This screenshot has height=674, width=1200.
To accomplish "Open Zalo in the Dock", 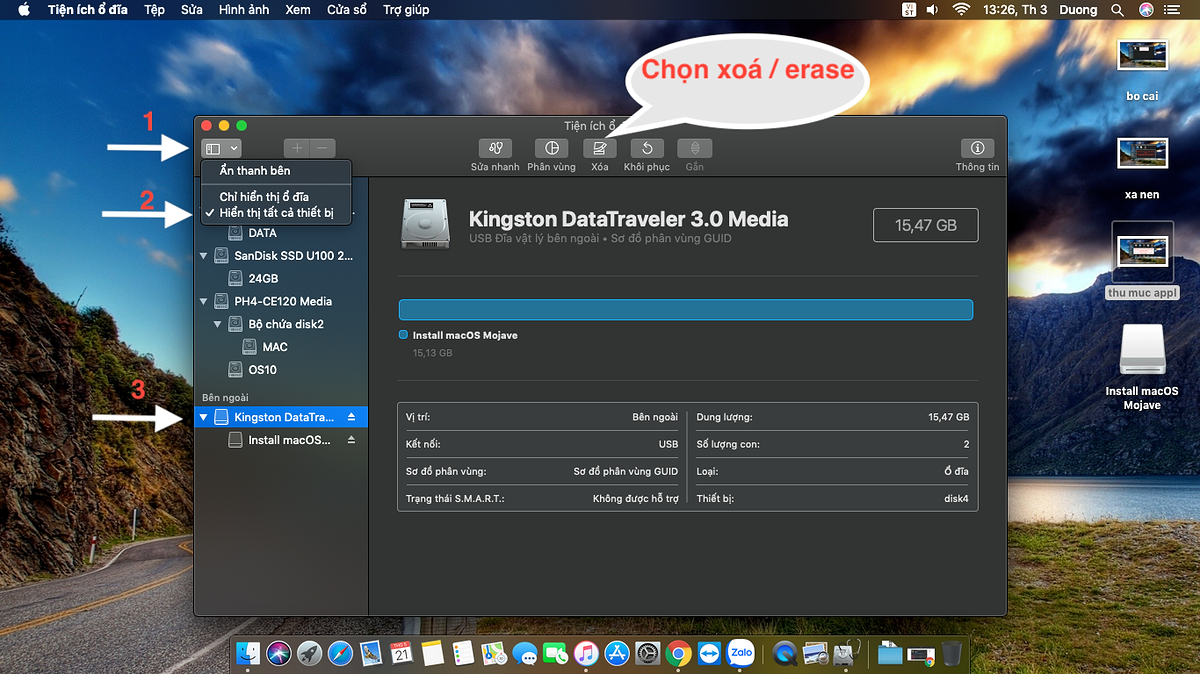I will (741, 653).
